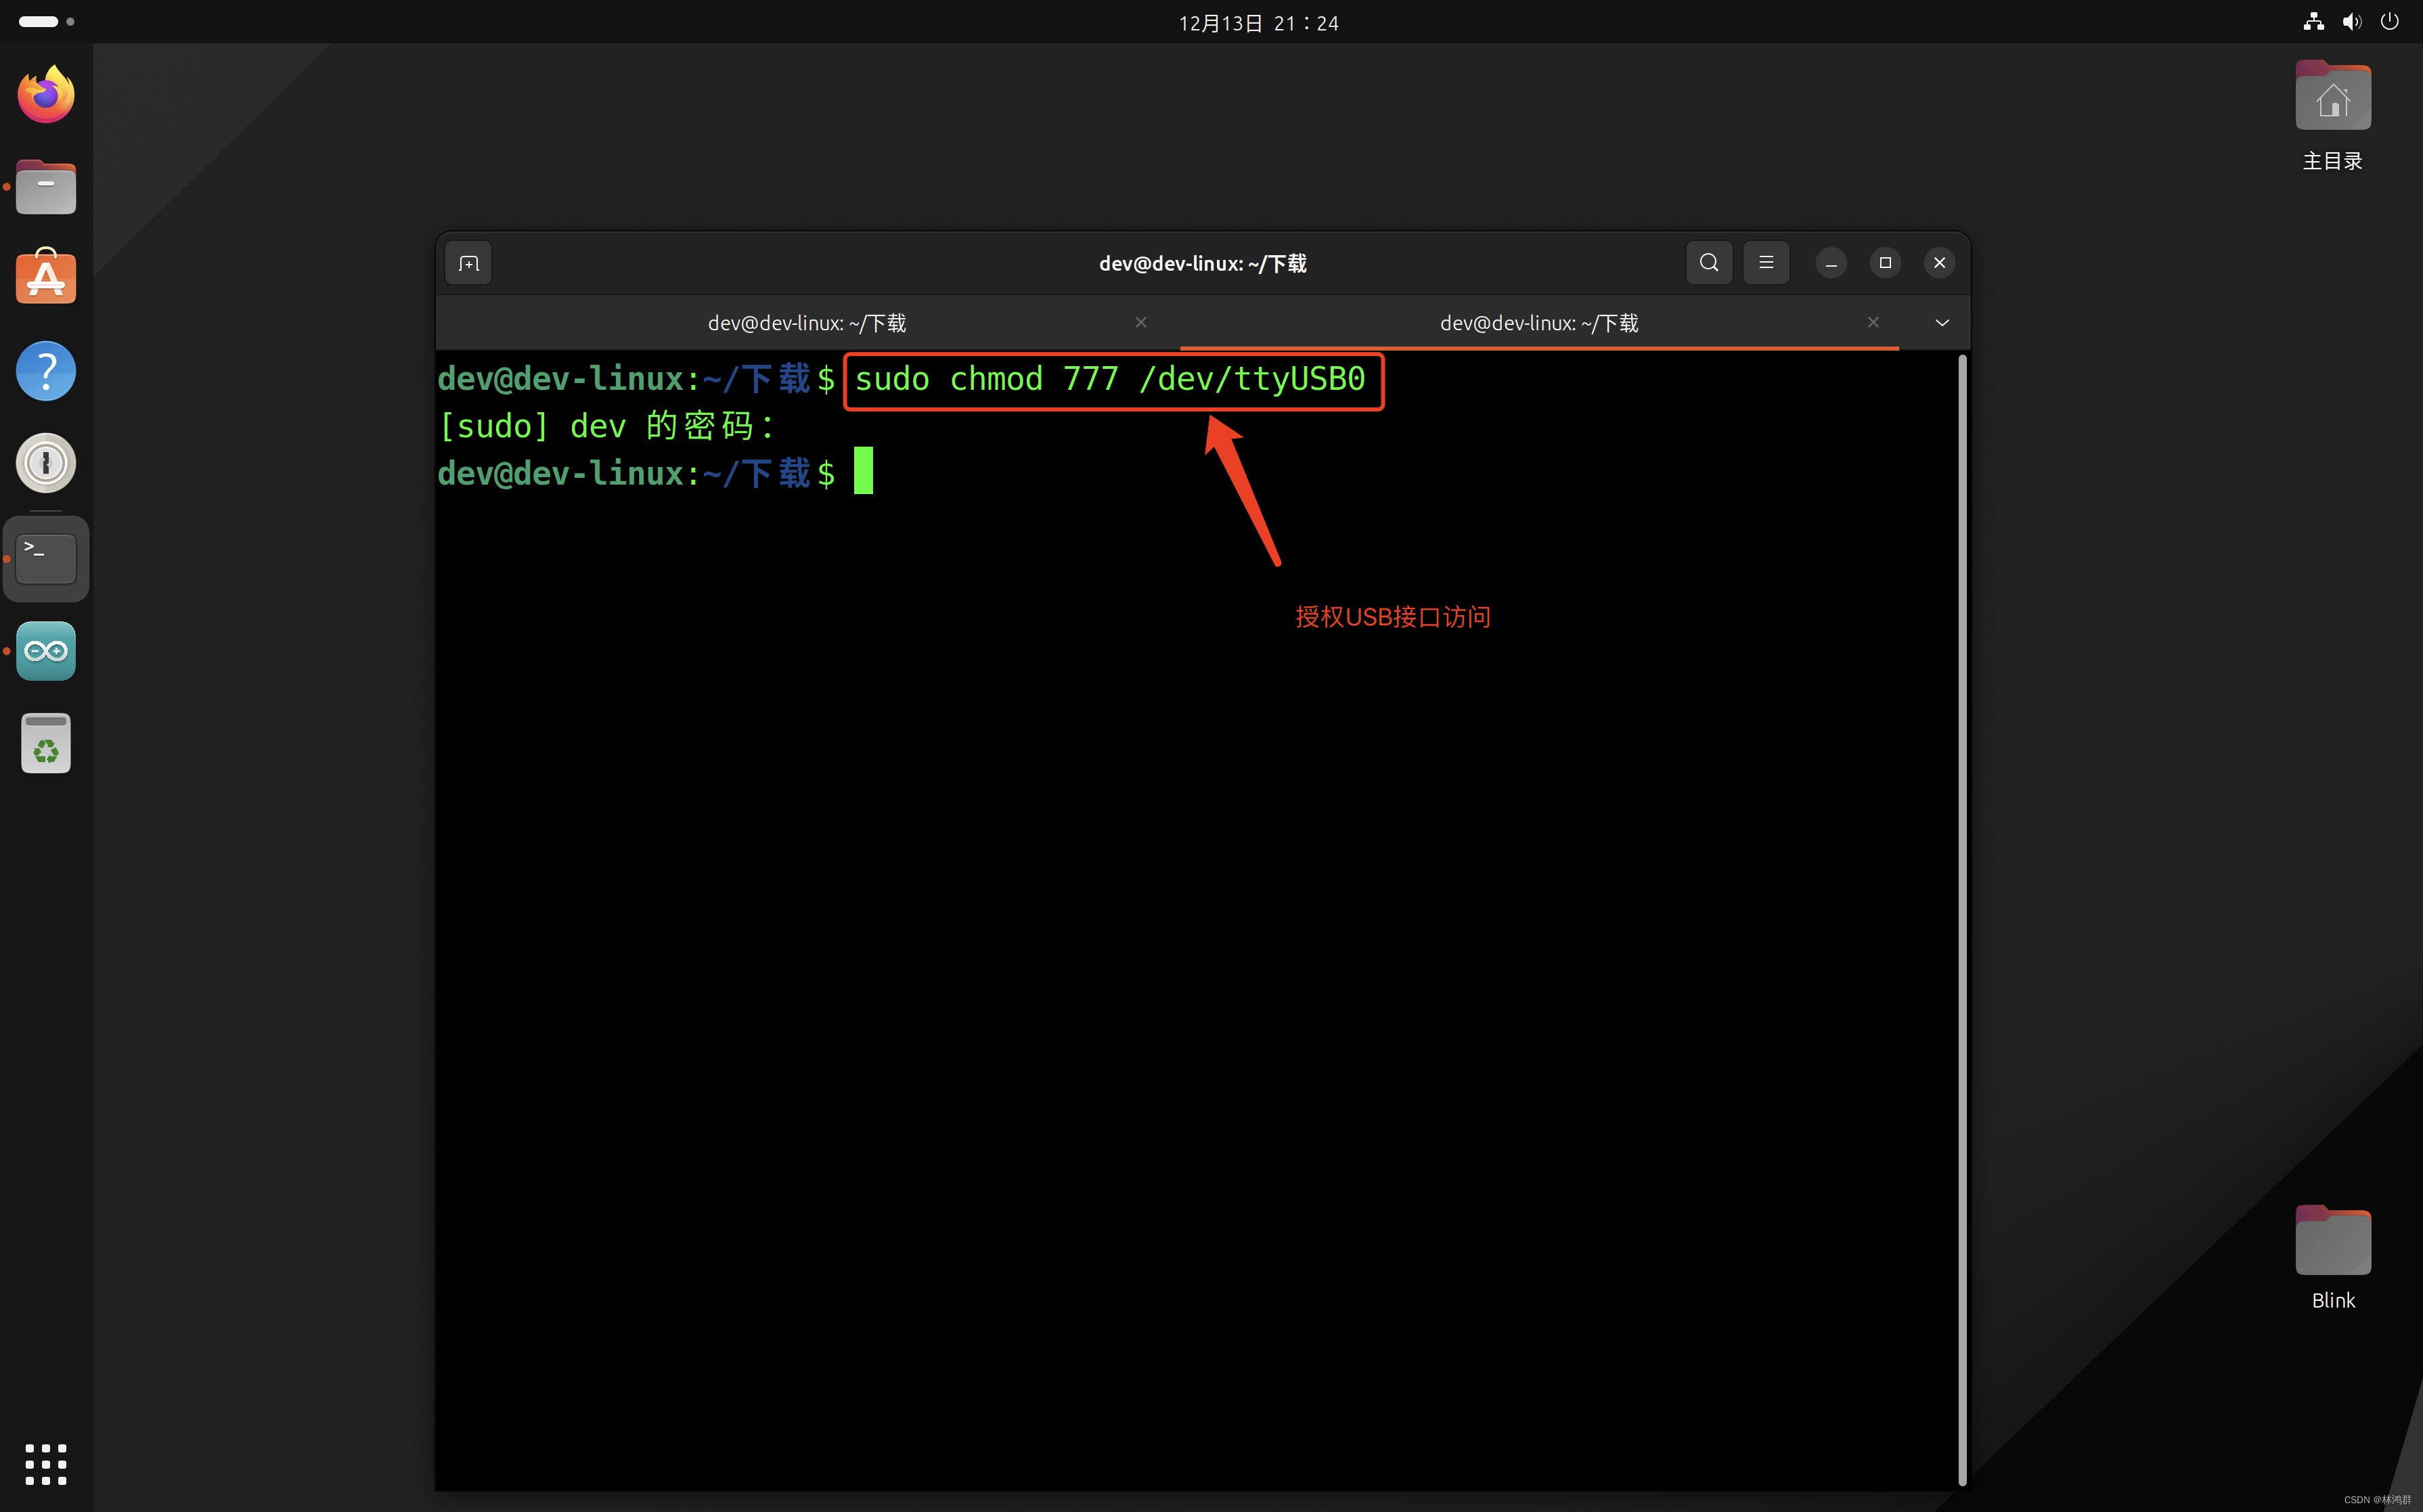Image resolution: width=2423 pixels, height=1512 pixels.
Task: Expand the tab list dropdown chevron
Action: 1942,322
